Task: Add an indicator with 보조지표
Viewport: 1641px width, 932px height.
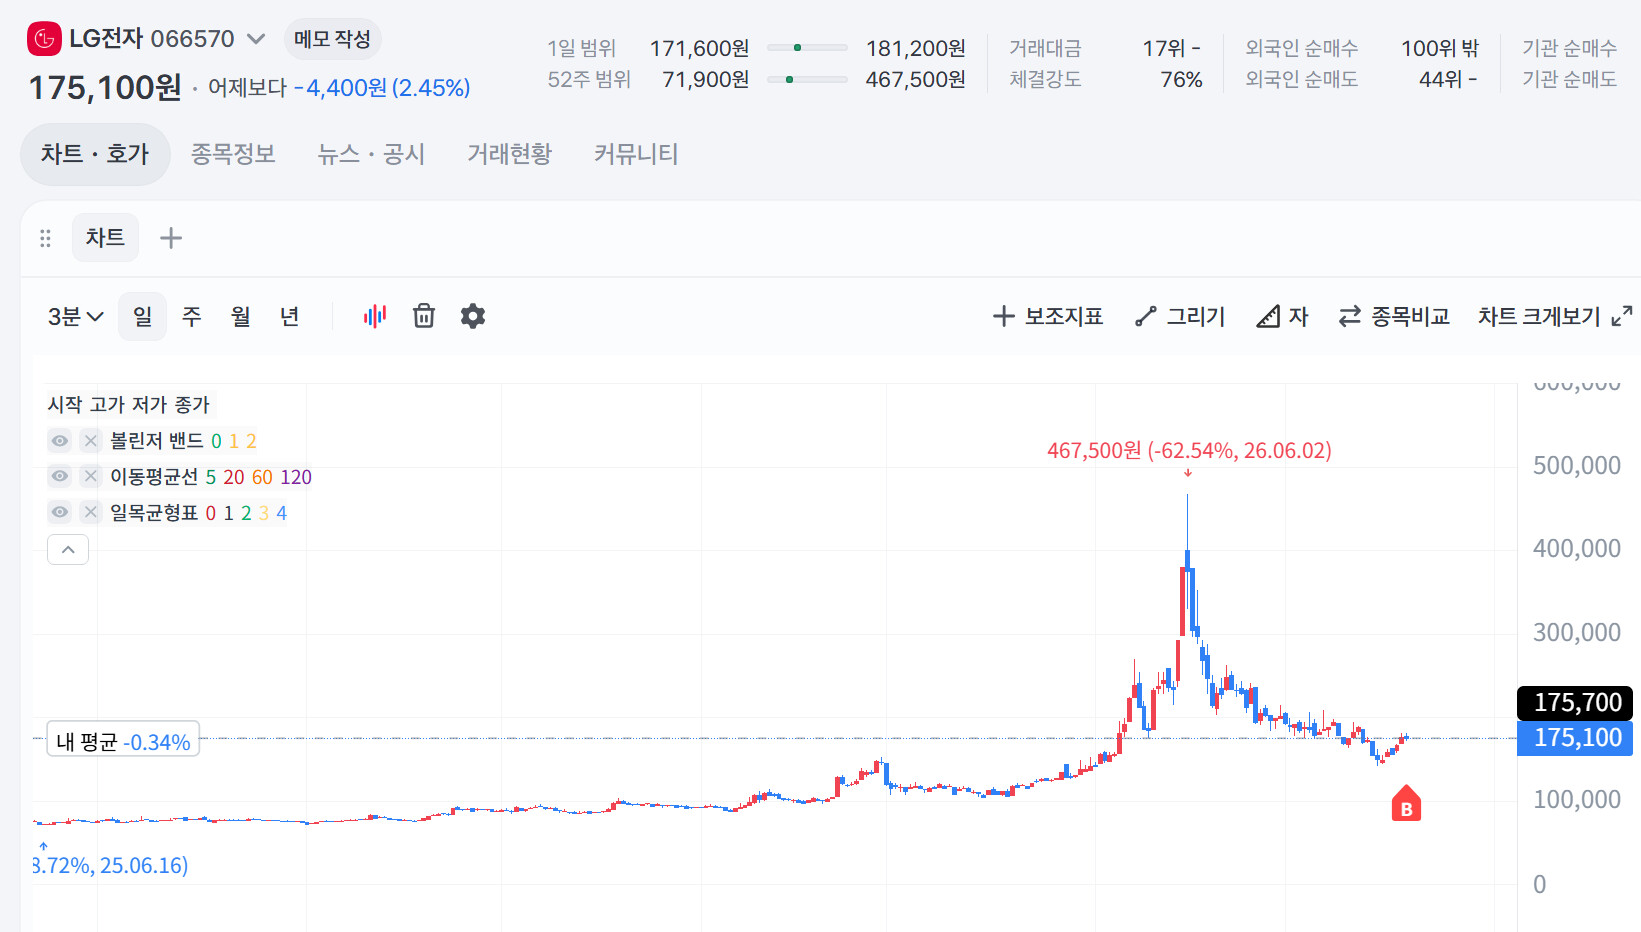Action: click(x=1047, y=316)
